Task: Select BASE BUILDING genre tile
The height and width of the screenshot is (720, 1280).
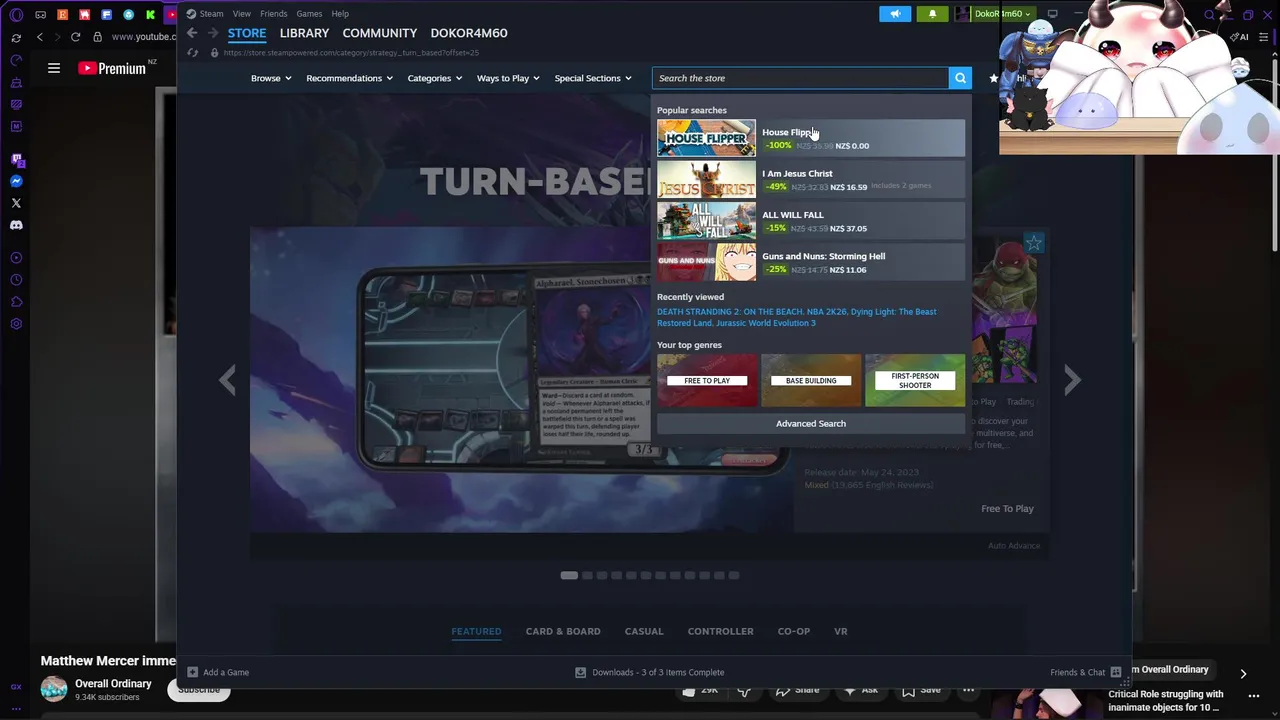Action: [811, 380]
